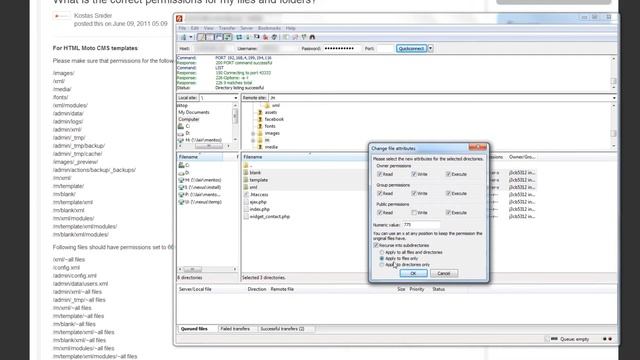Select Apply to all files and directories
The width and height of the screenshot is (640, 360).
coord(382,252)
